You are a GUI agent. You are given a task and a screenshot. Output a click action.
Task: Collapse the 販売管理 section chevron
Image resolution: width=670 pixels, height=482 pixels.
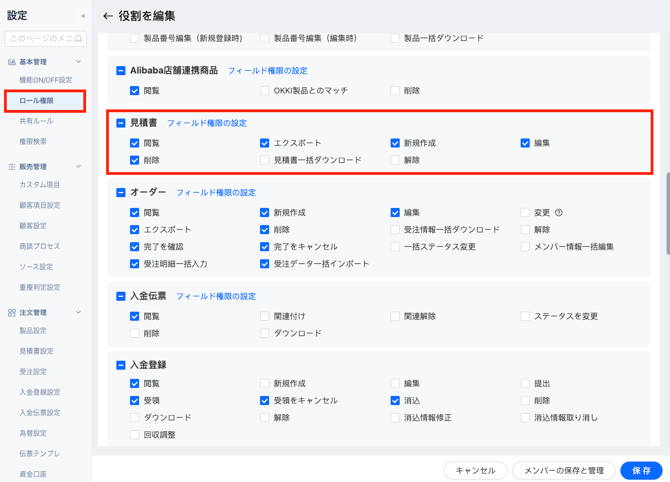point(78,166)
